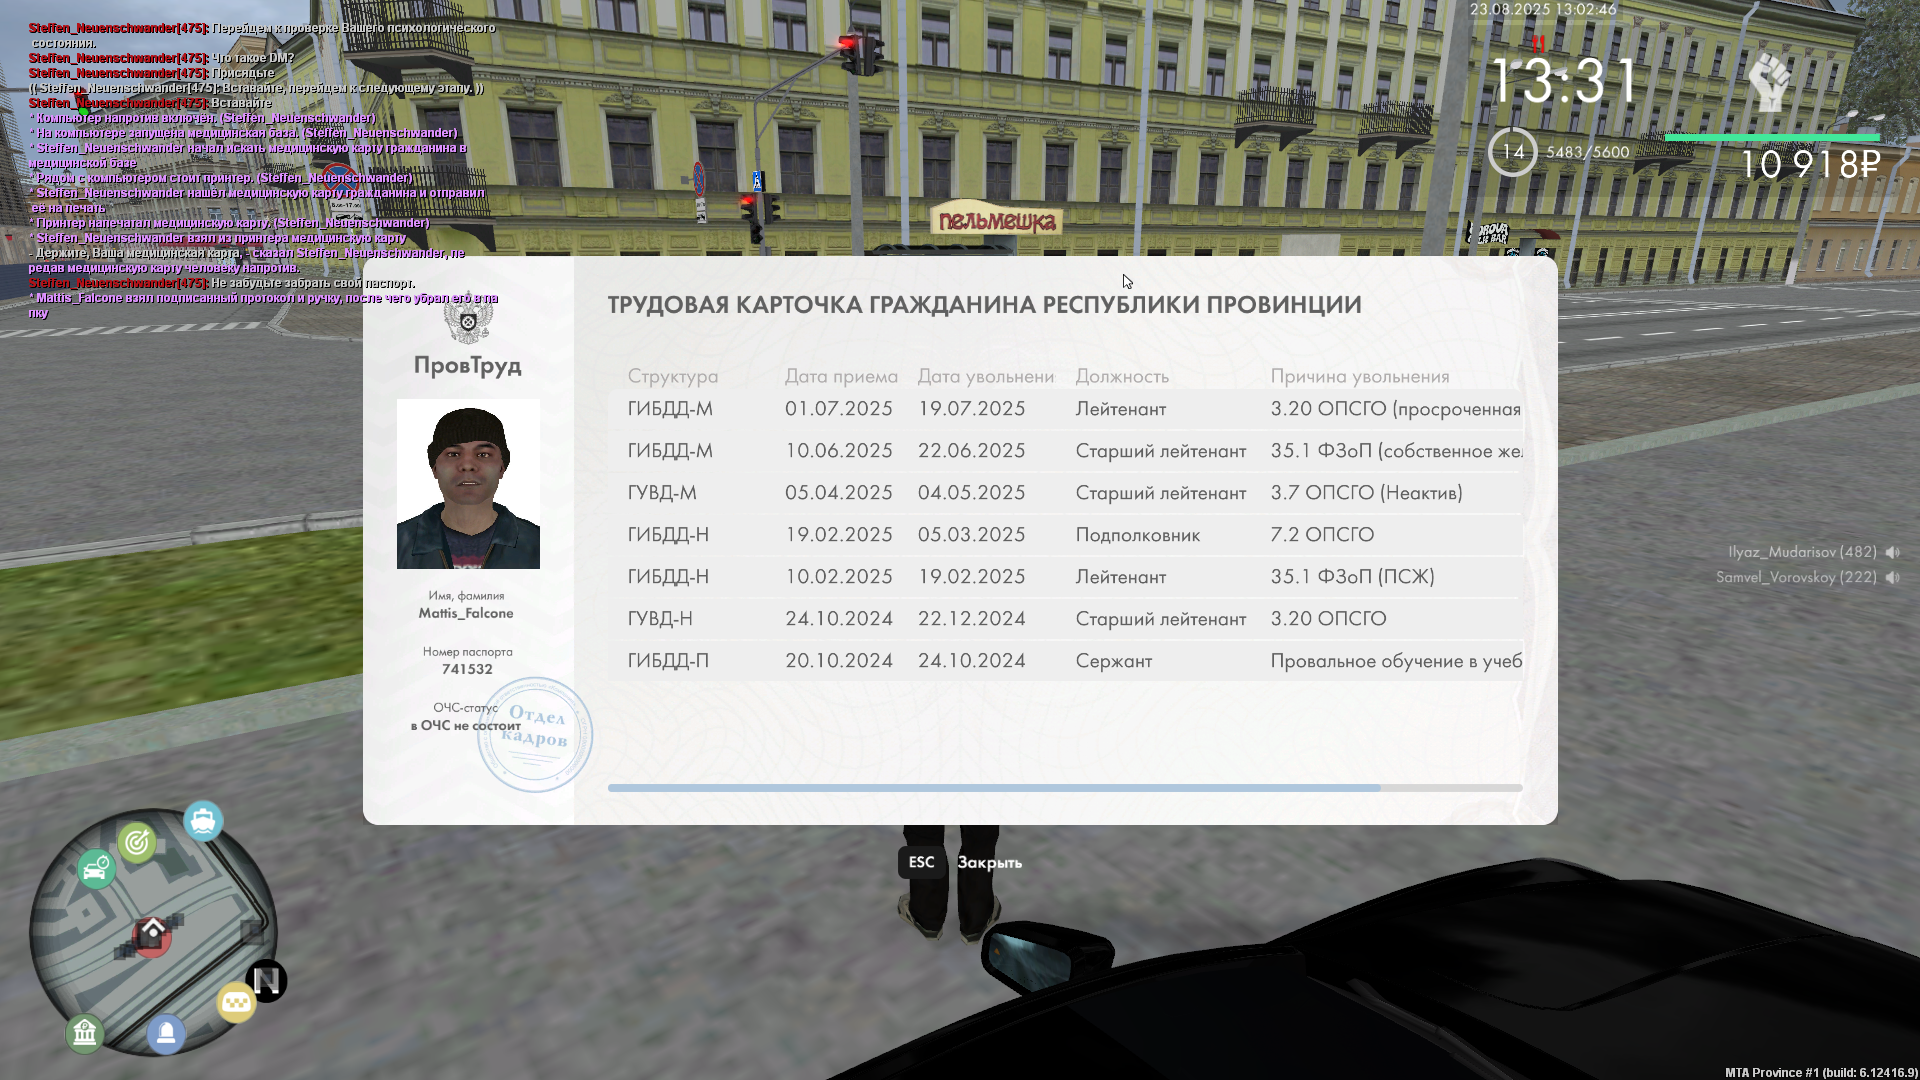Image resolution: width=1920 pixels, height=1080 pixels.
Task: Click the 5483/5600 experience counter
Action: 1588,152
